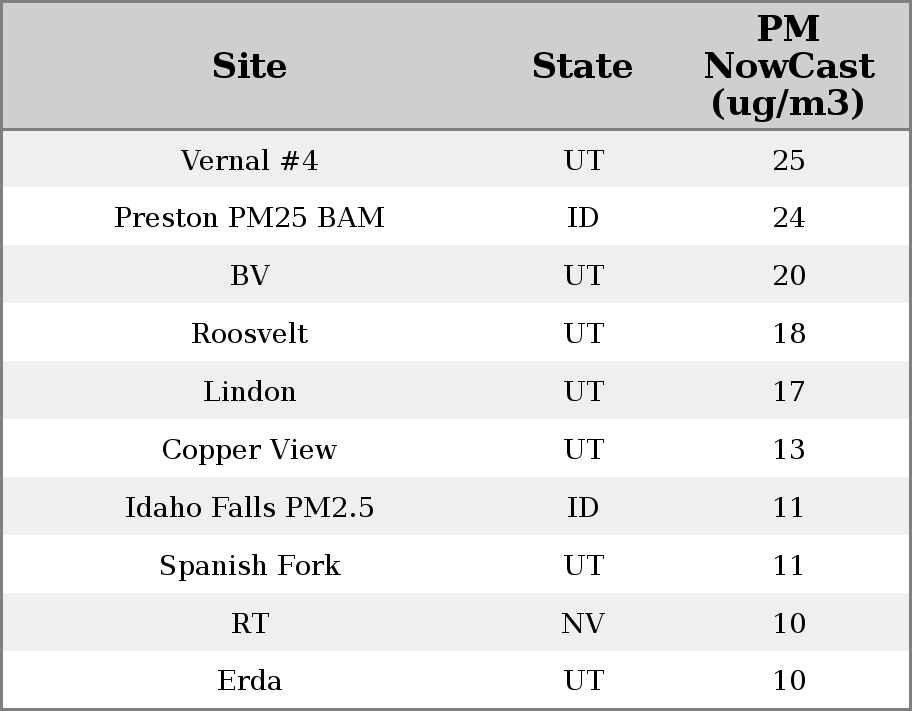Click the PM value 25
912x711 pixels.
(789, 160)
